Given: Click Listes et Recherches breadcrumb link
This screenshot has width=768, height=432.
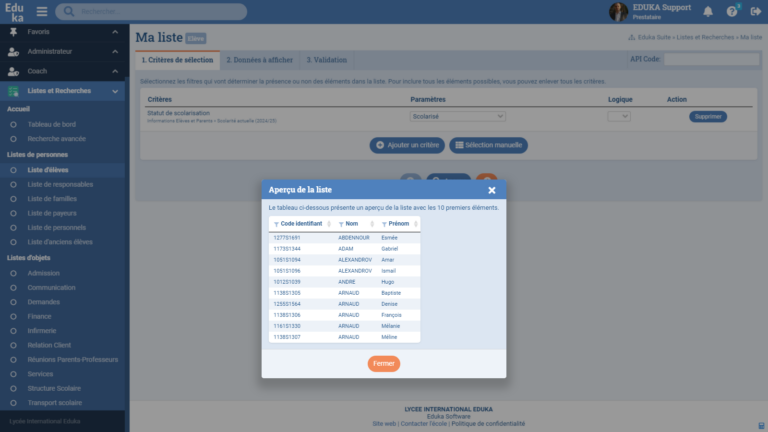Looking at the screenshot, I should pyautogui.click(x=705, y=37).
